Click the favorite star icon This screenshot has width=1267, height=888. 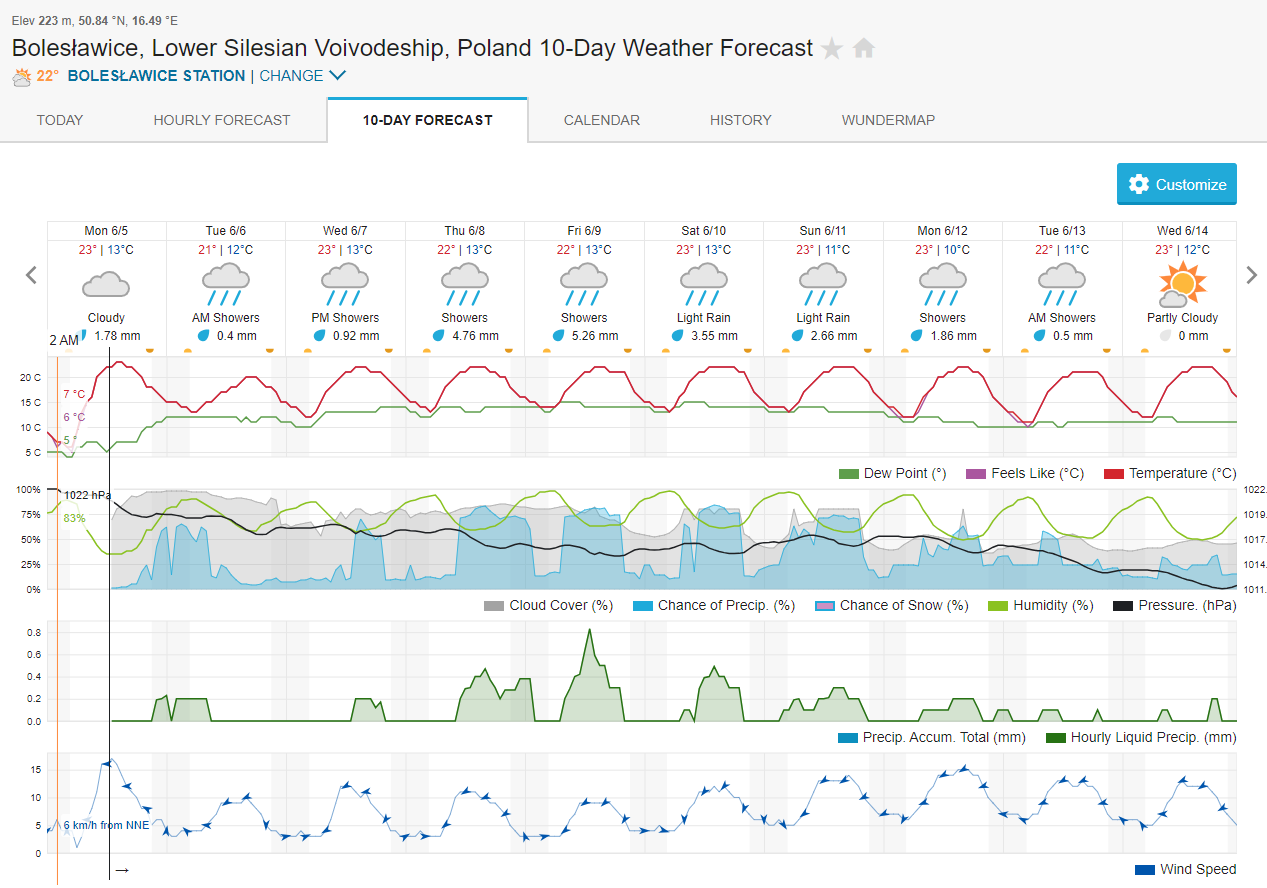pos(832,48)
